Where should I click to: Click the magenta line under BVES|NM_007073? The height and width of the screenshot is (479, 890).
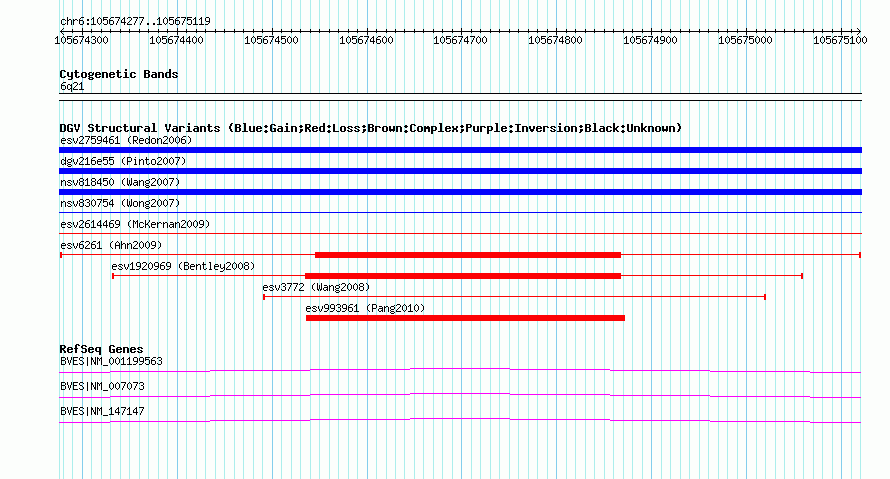point(460,396)
